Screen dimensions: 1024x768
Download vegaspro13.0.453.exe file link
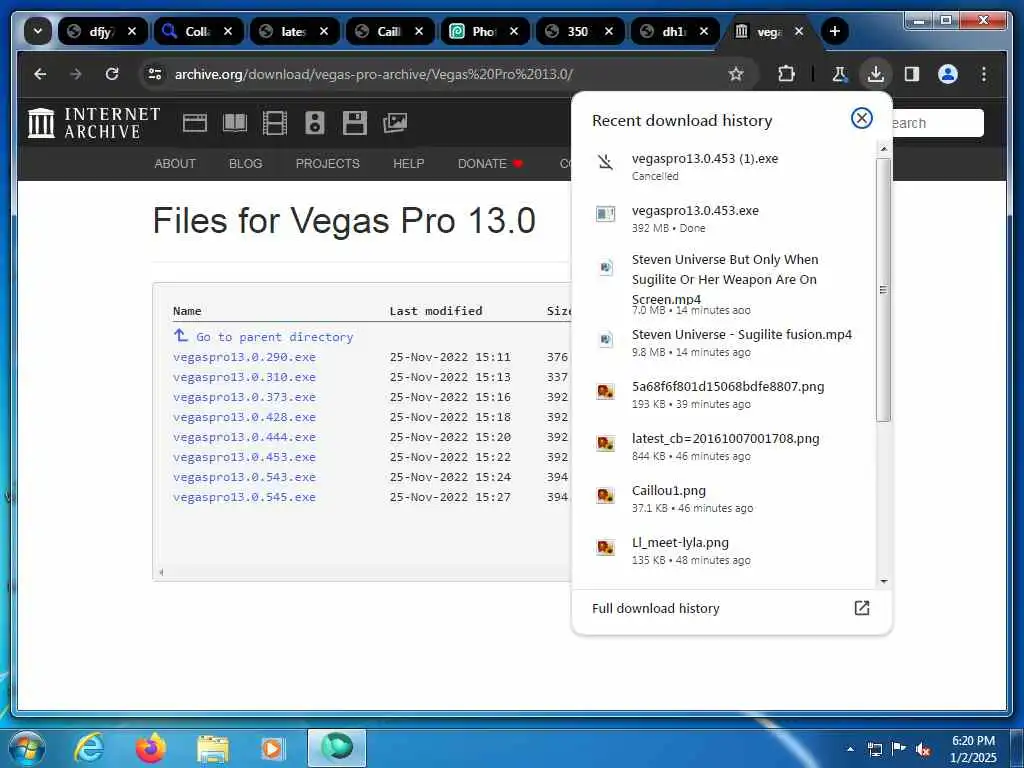coord(244,457)
